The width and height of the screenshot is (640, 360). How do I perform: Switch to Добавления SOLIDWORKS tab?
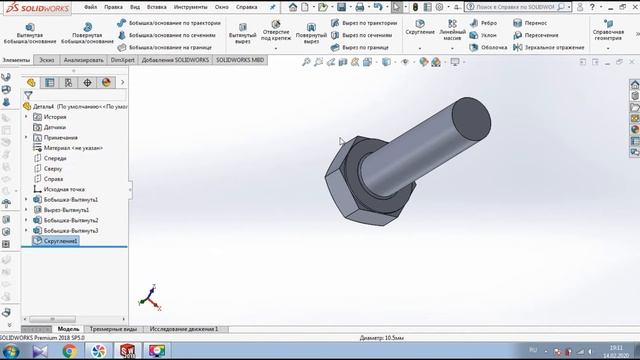tap(175, 60)
